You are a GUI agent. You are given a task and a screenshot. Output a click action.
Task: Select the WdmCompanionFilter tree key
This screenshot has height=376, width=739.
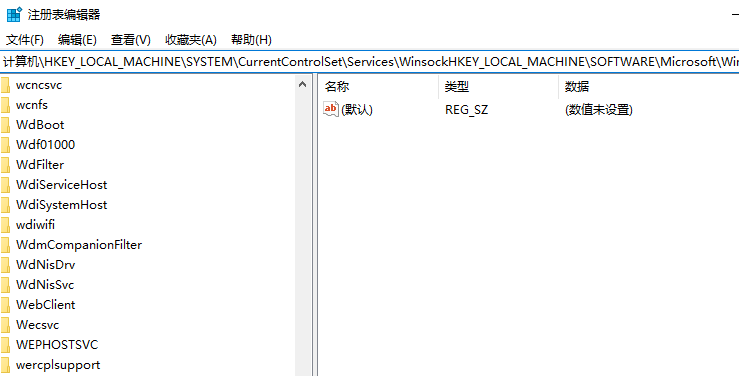coord(79,245)
